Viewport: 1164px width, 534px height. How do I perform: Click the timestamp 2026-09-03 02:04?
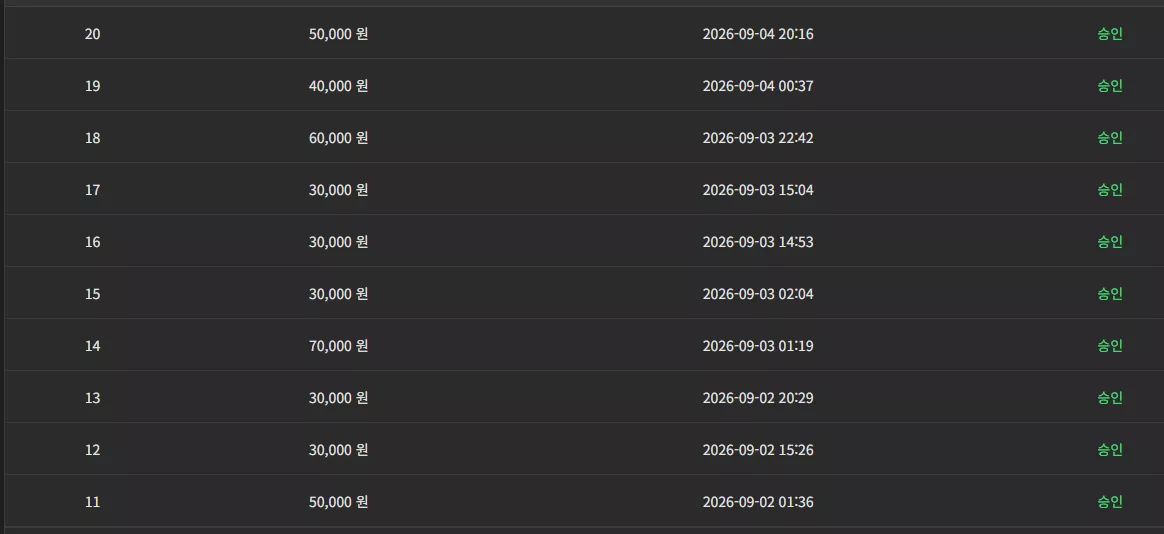pyautogui.click(x=758, y=294)
